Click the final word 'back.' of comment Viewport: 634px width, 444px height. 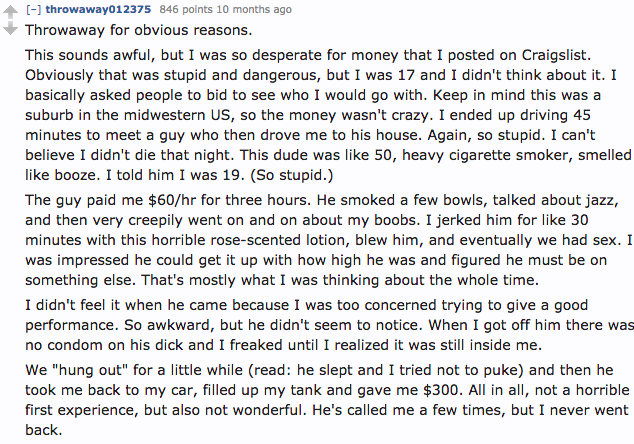pyautogui.click(x=44, y=430)
